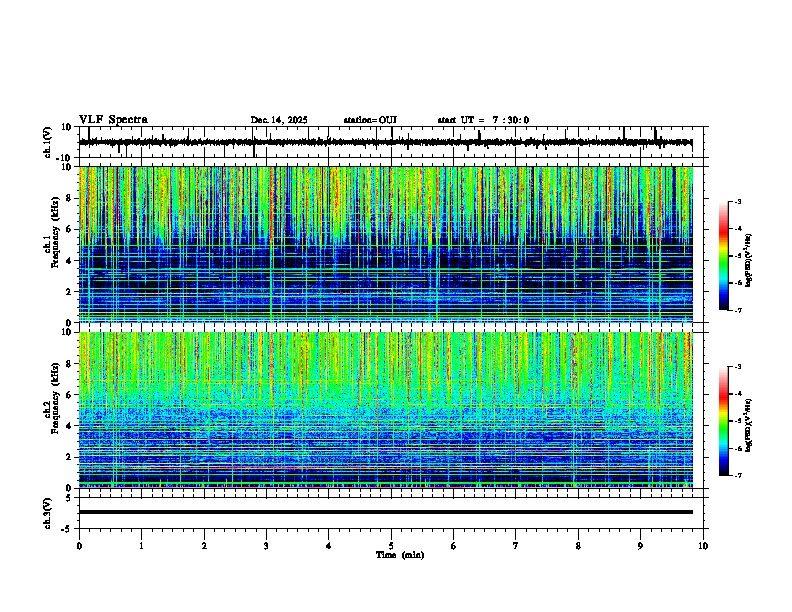Click the '8' kHz tick on ch.1 spectrogram

point(70,198)
